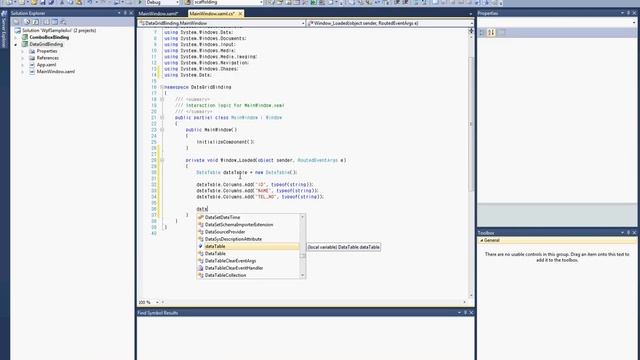This screenshot has height=360, width=640.
Task: Collapse the namespace DataGridBinding outline
Action: (162, 87)
